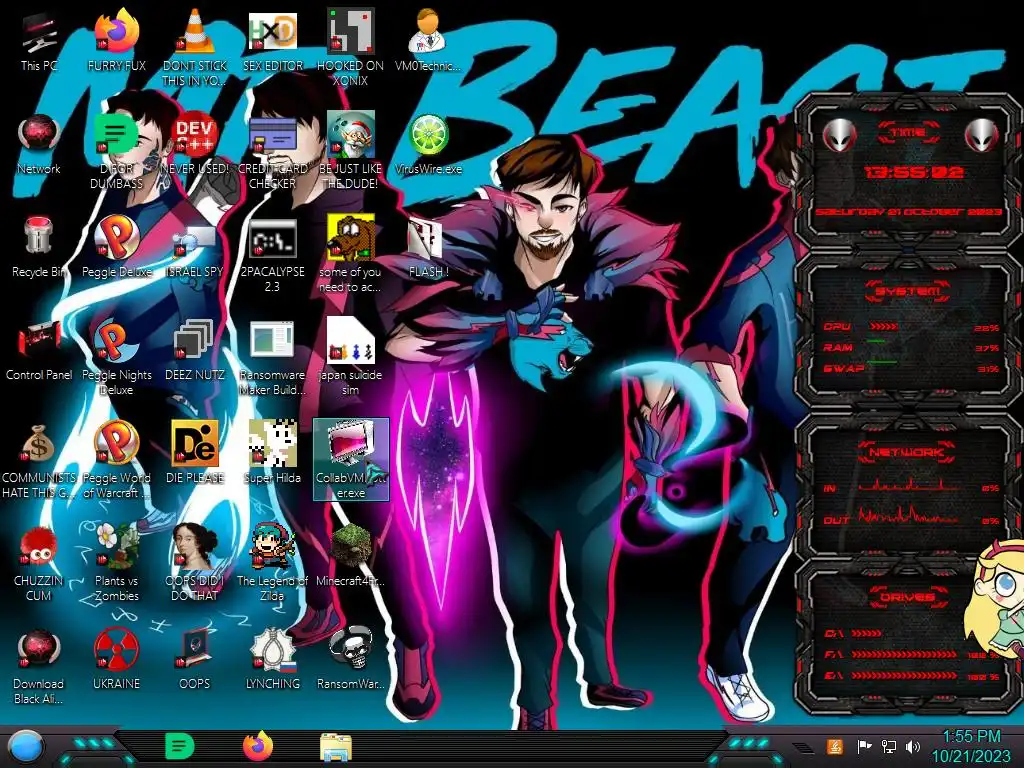Select the highlighted CollabVM...er.exe icon
This screenshot has height=768, width=1024.
coord(351,460)
